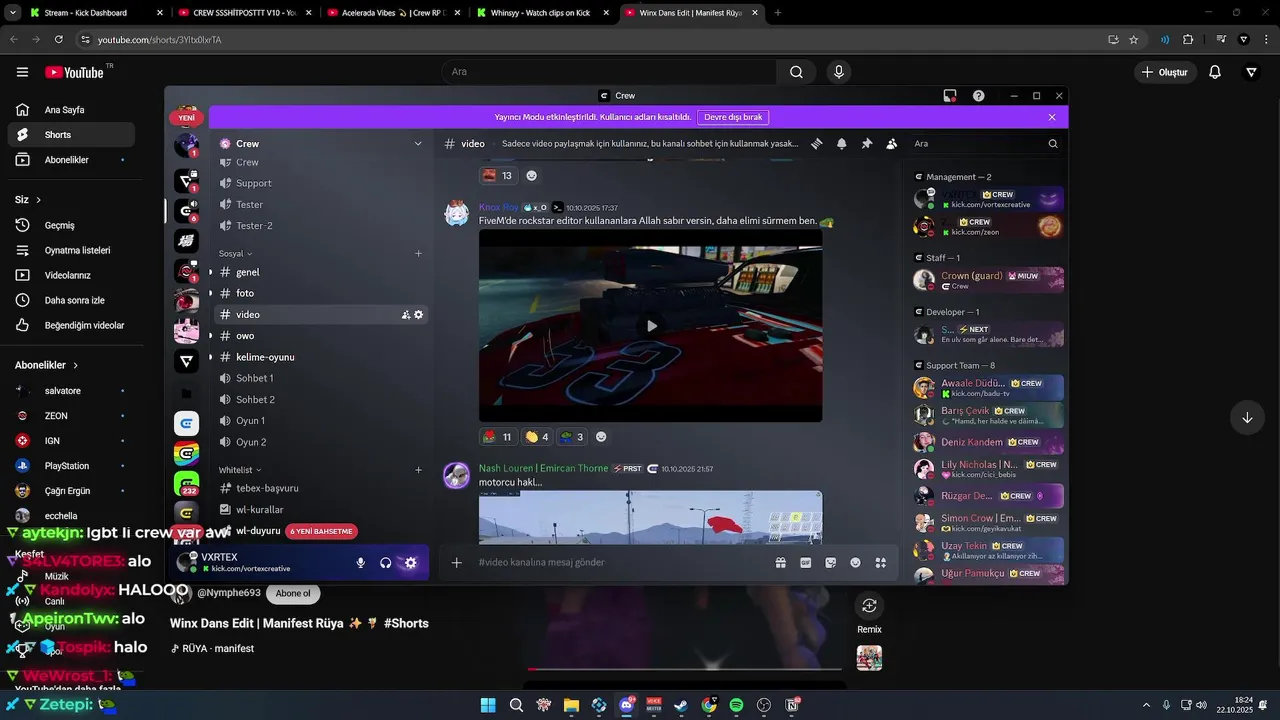Open video channel settings gear
This screenshot has width=1280, height=720.
418,314
